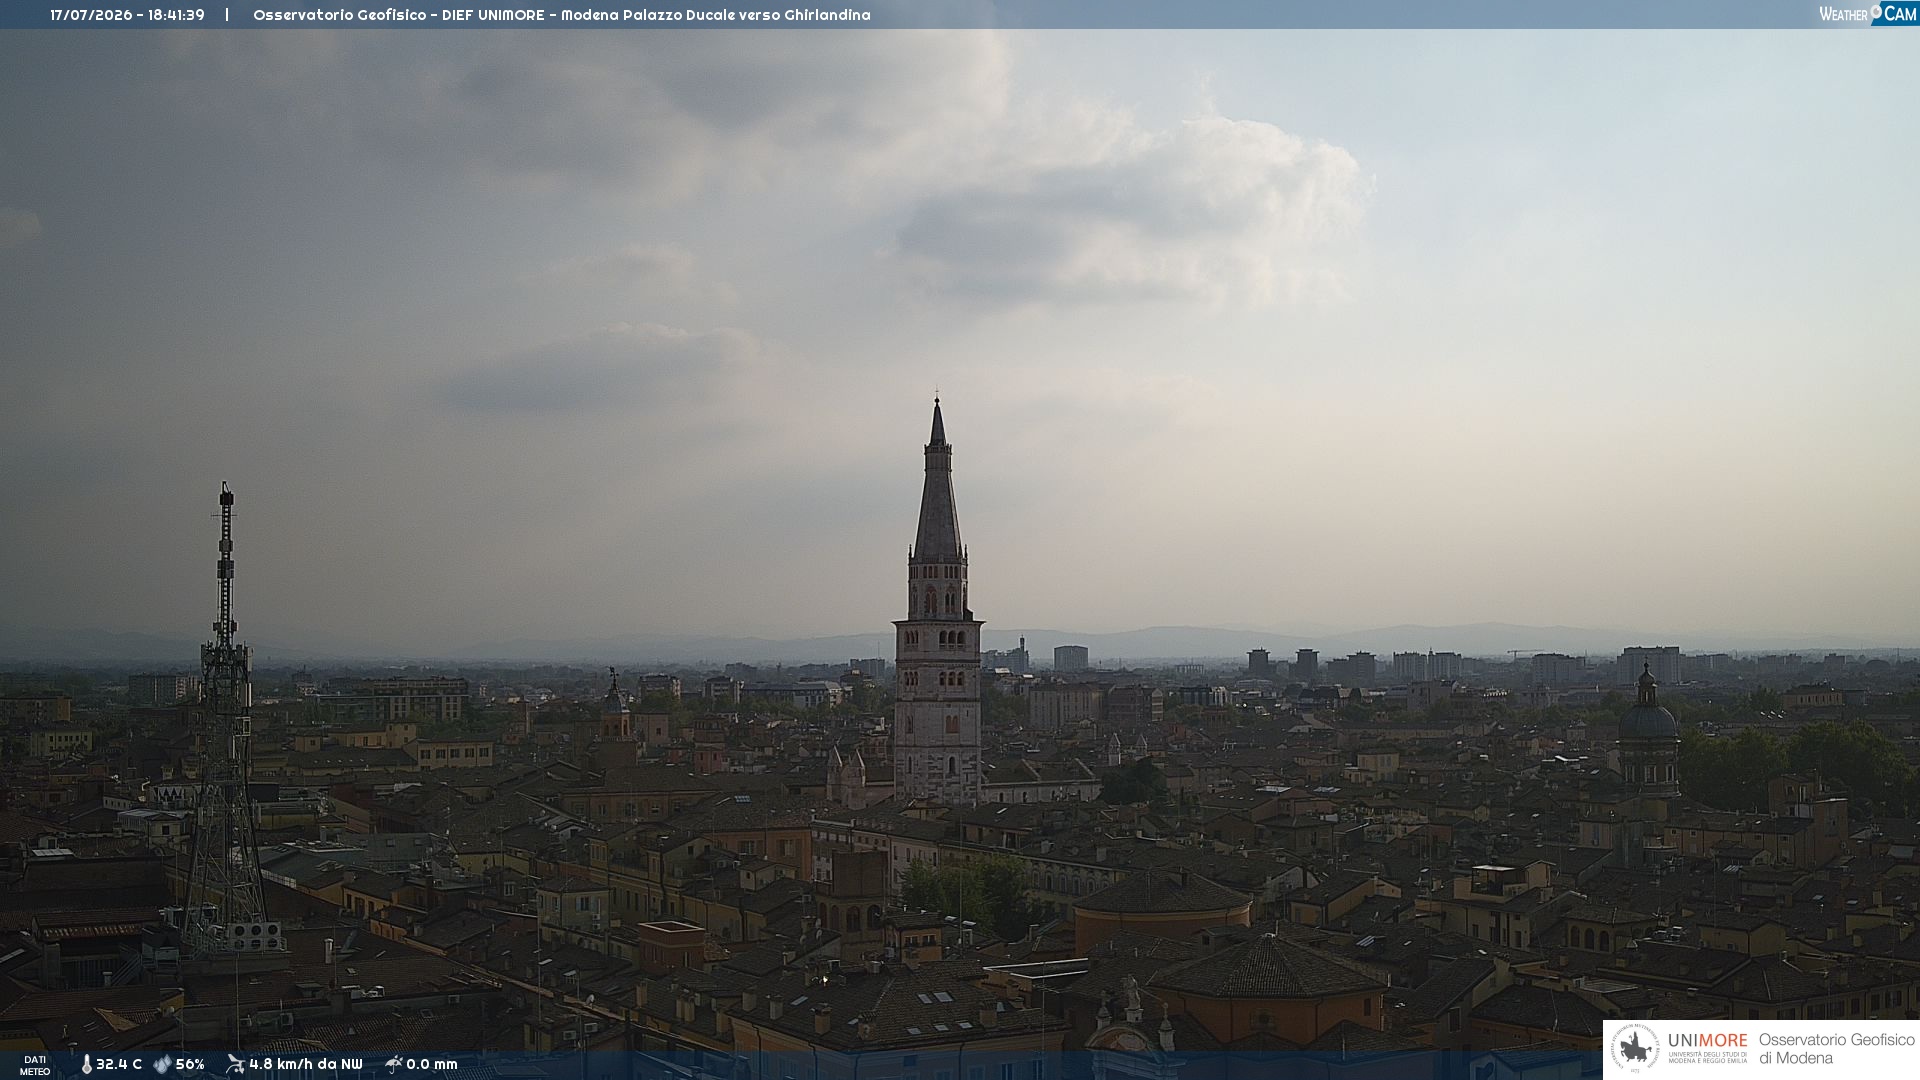Screen dimensions: 1920x1080
Task: Select the date and time stamp 17/07/2026 - 18:41:39
Action: (x=127, y=15)
